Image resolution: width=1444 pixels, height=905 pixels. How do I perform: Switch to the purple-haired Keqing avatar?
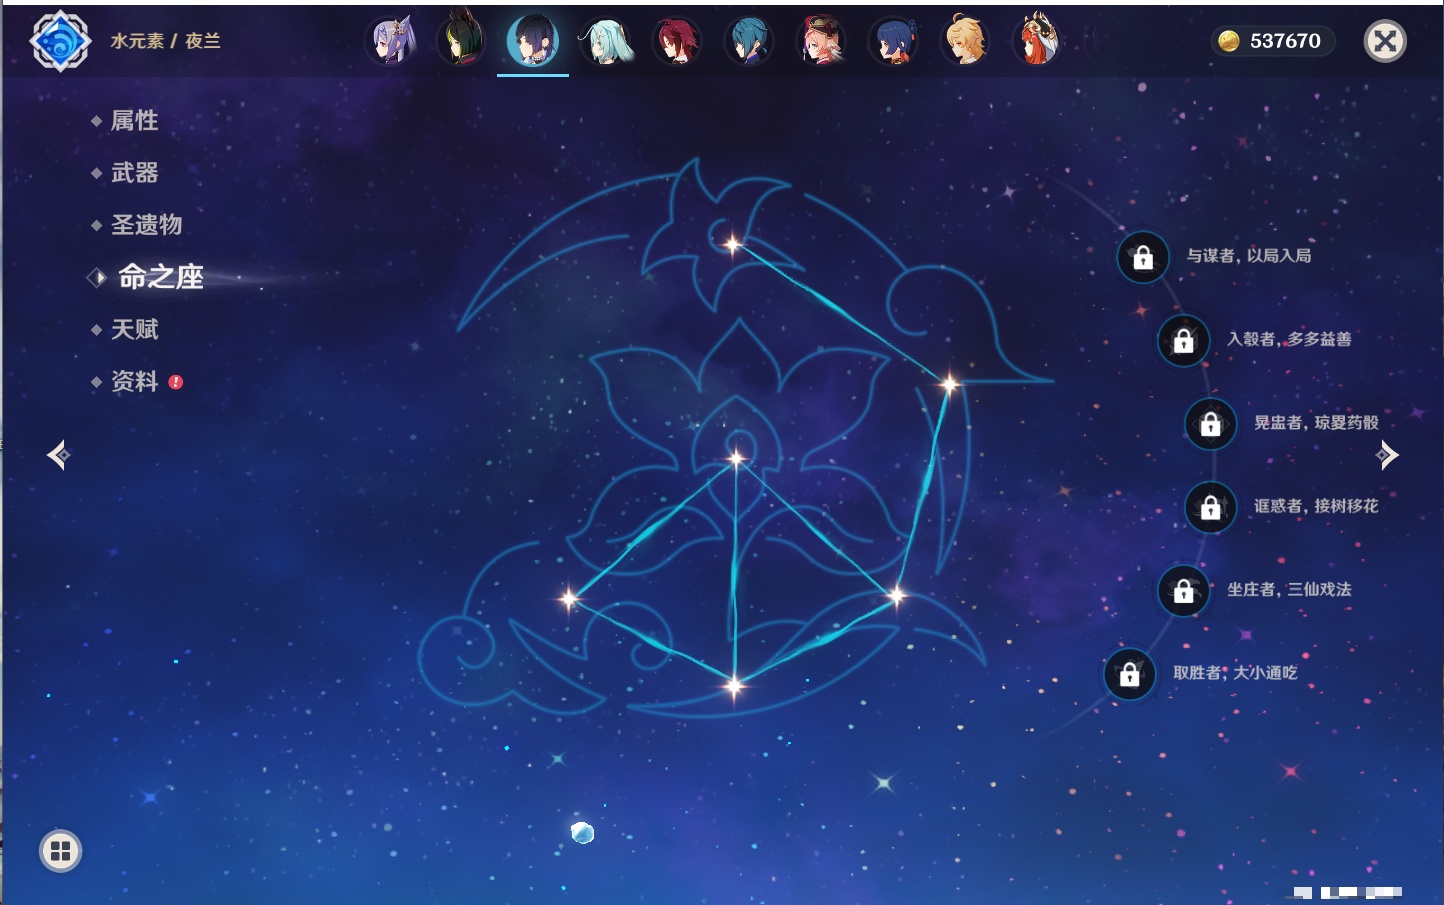point(391,41)
